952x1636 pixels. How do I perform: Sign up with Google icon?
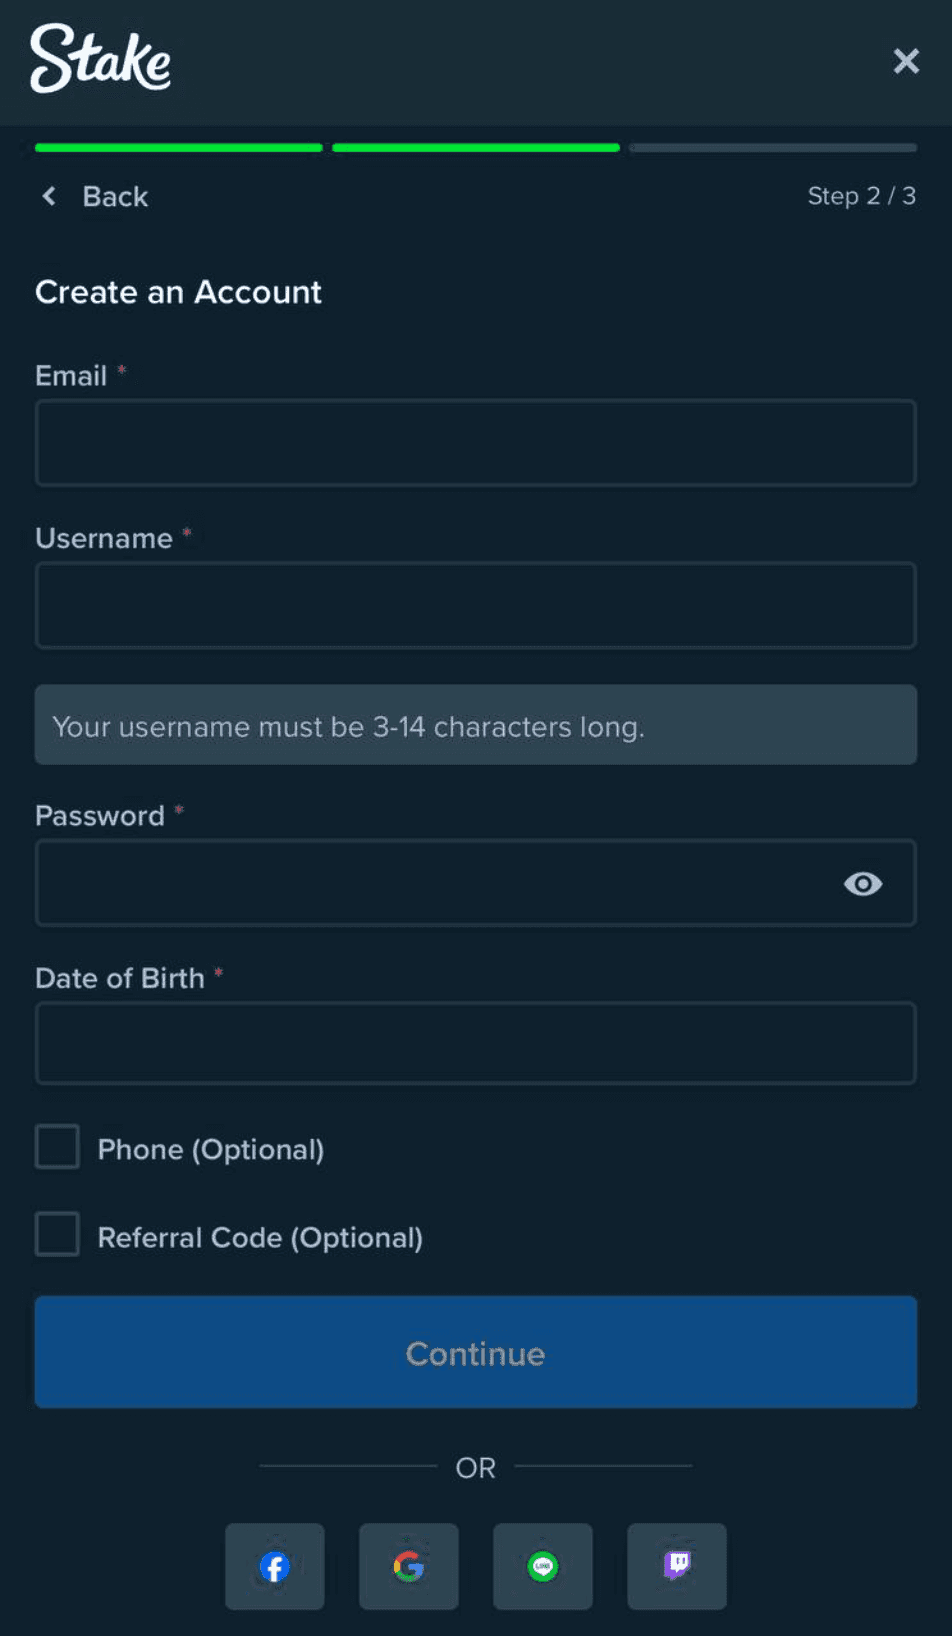[x=409, y=1566]
